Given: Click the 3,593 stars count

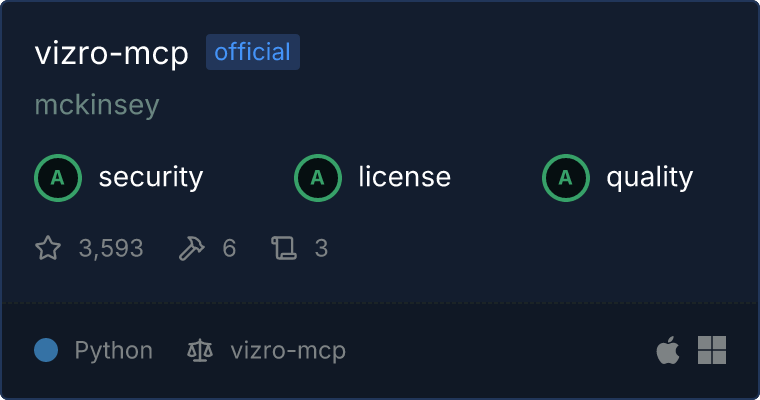Looking at the screenshot, I should point(111,249).
